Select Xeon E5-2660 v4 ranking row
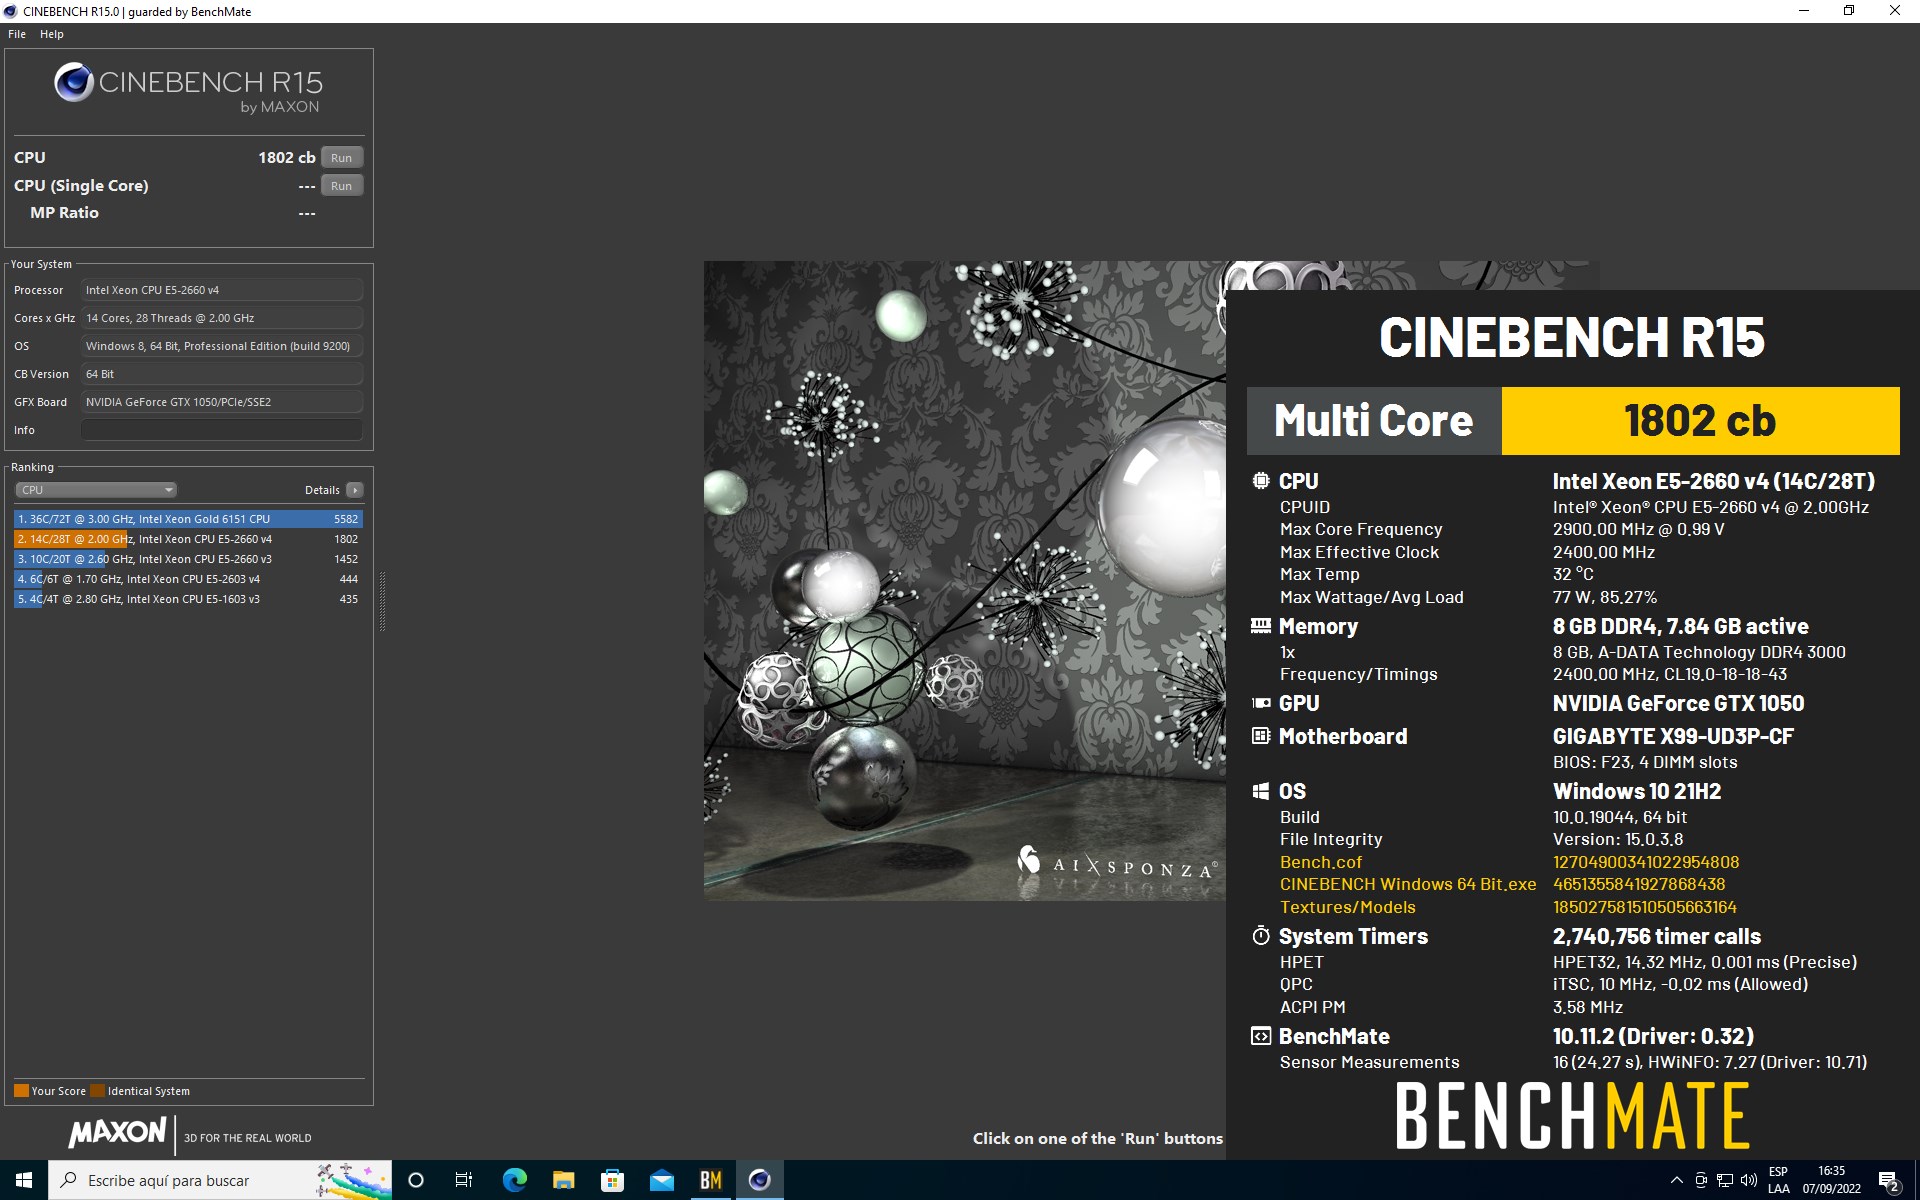The image size is (1920, 1200). 188,539
